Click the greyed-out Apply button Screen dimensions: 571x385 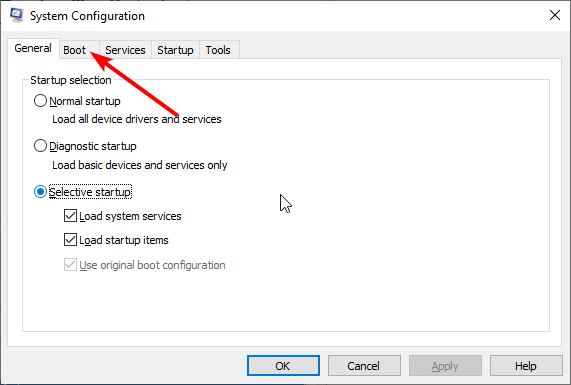pos(445,365)
